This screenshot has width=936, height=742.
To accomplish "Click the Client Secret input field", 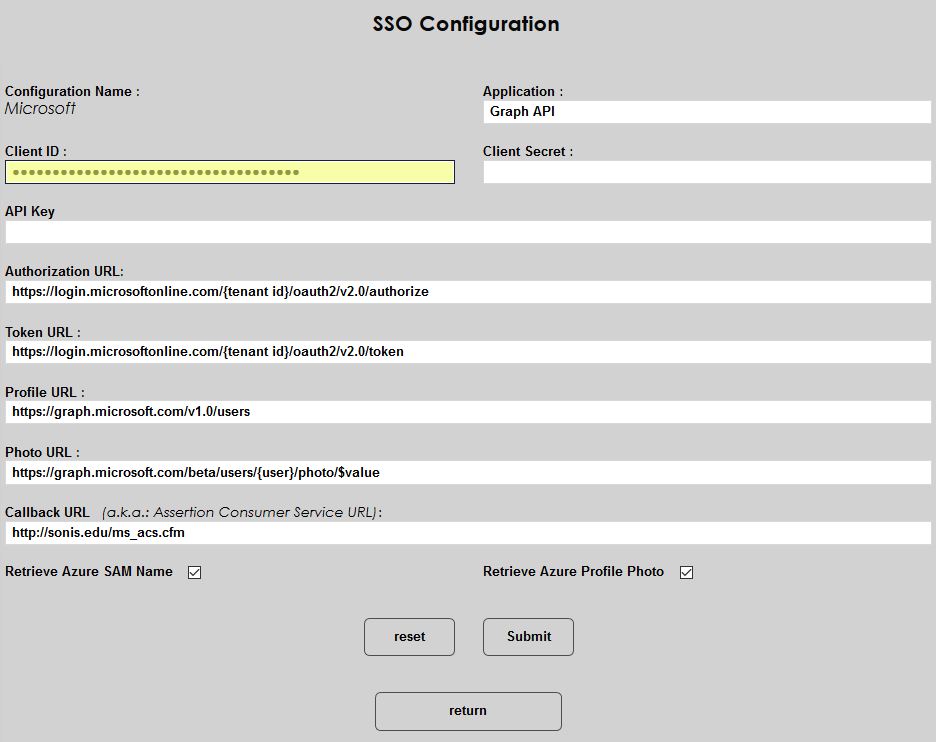I will pos(706,172).
